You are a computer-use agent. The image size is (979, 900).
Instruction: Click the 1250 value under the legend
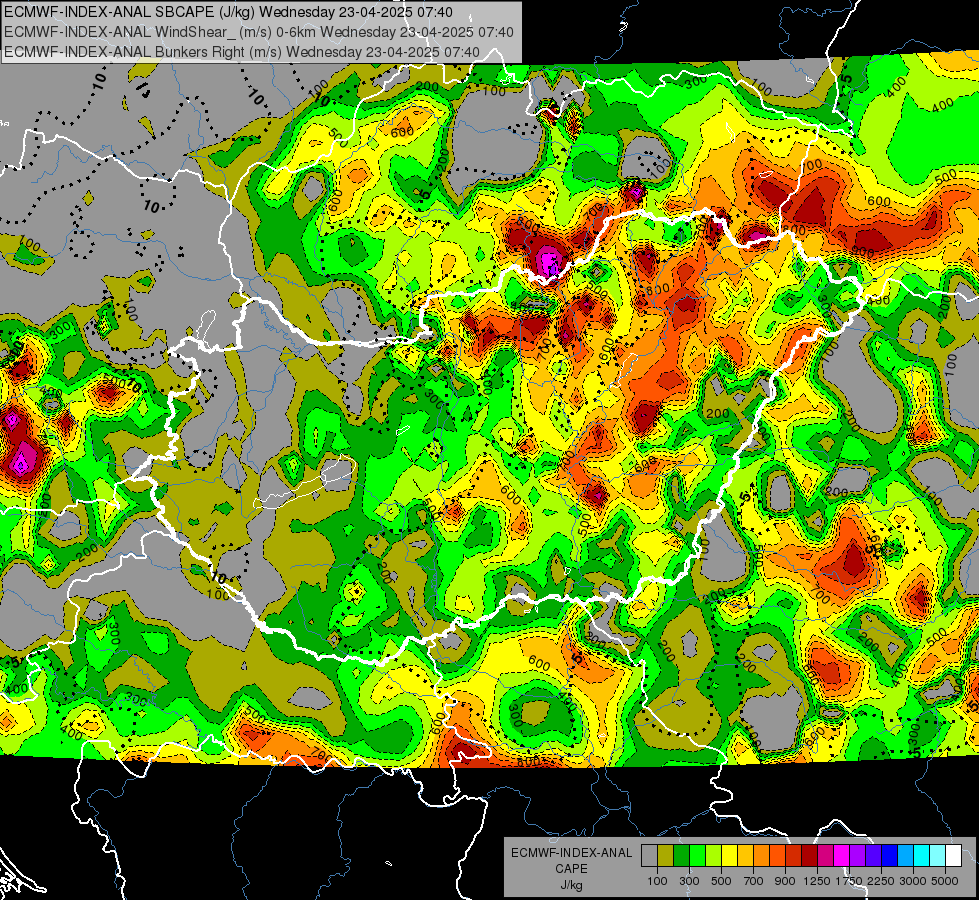817,881
